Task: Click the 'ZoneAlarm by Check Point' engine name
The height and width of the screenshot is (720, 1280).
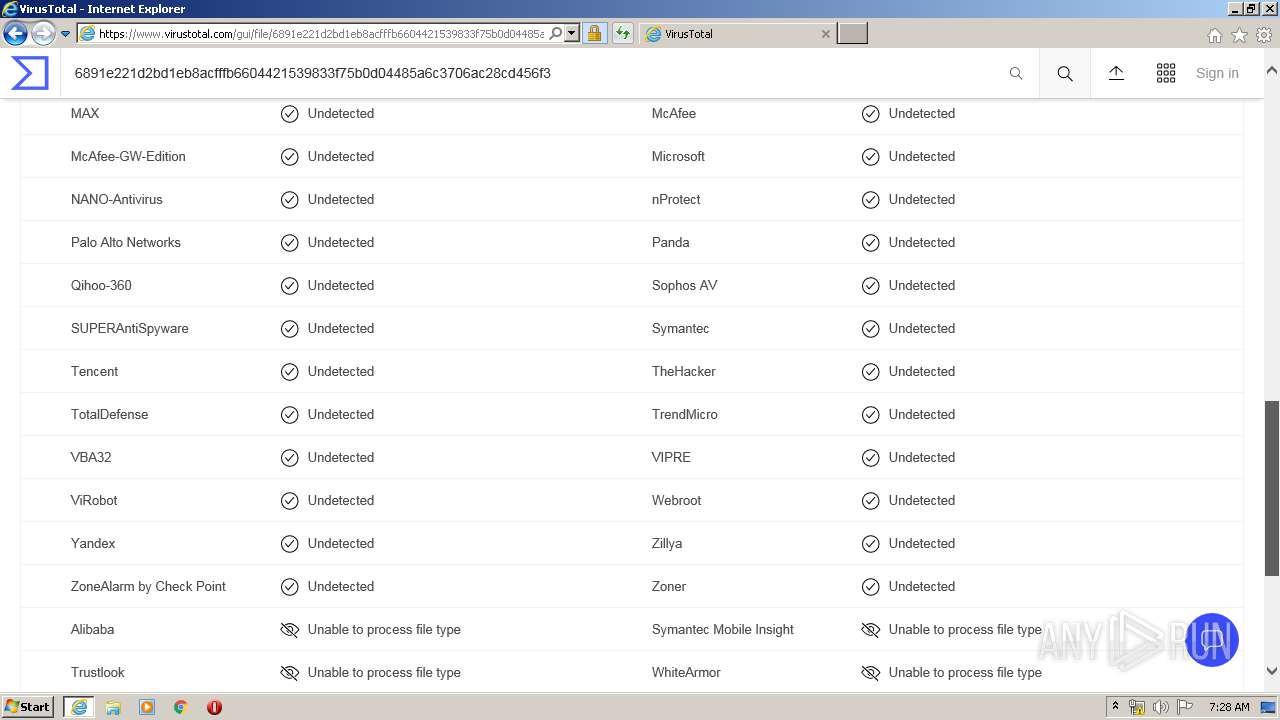Action: [x=148, y=586]
